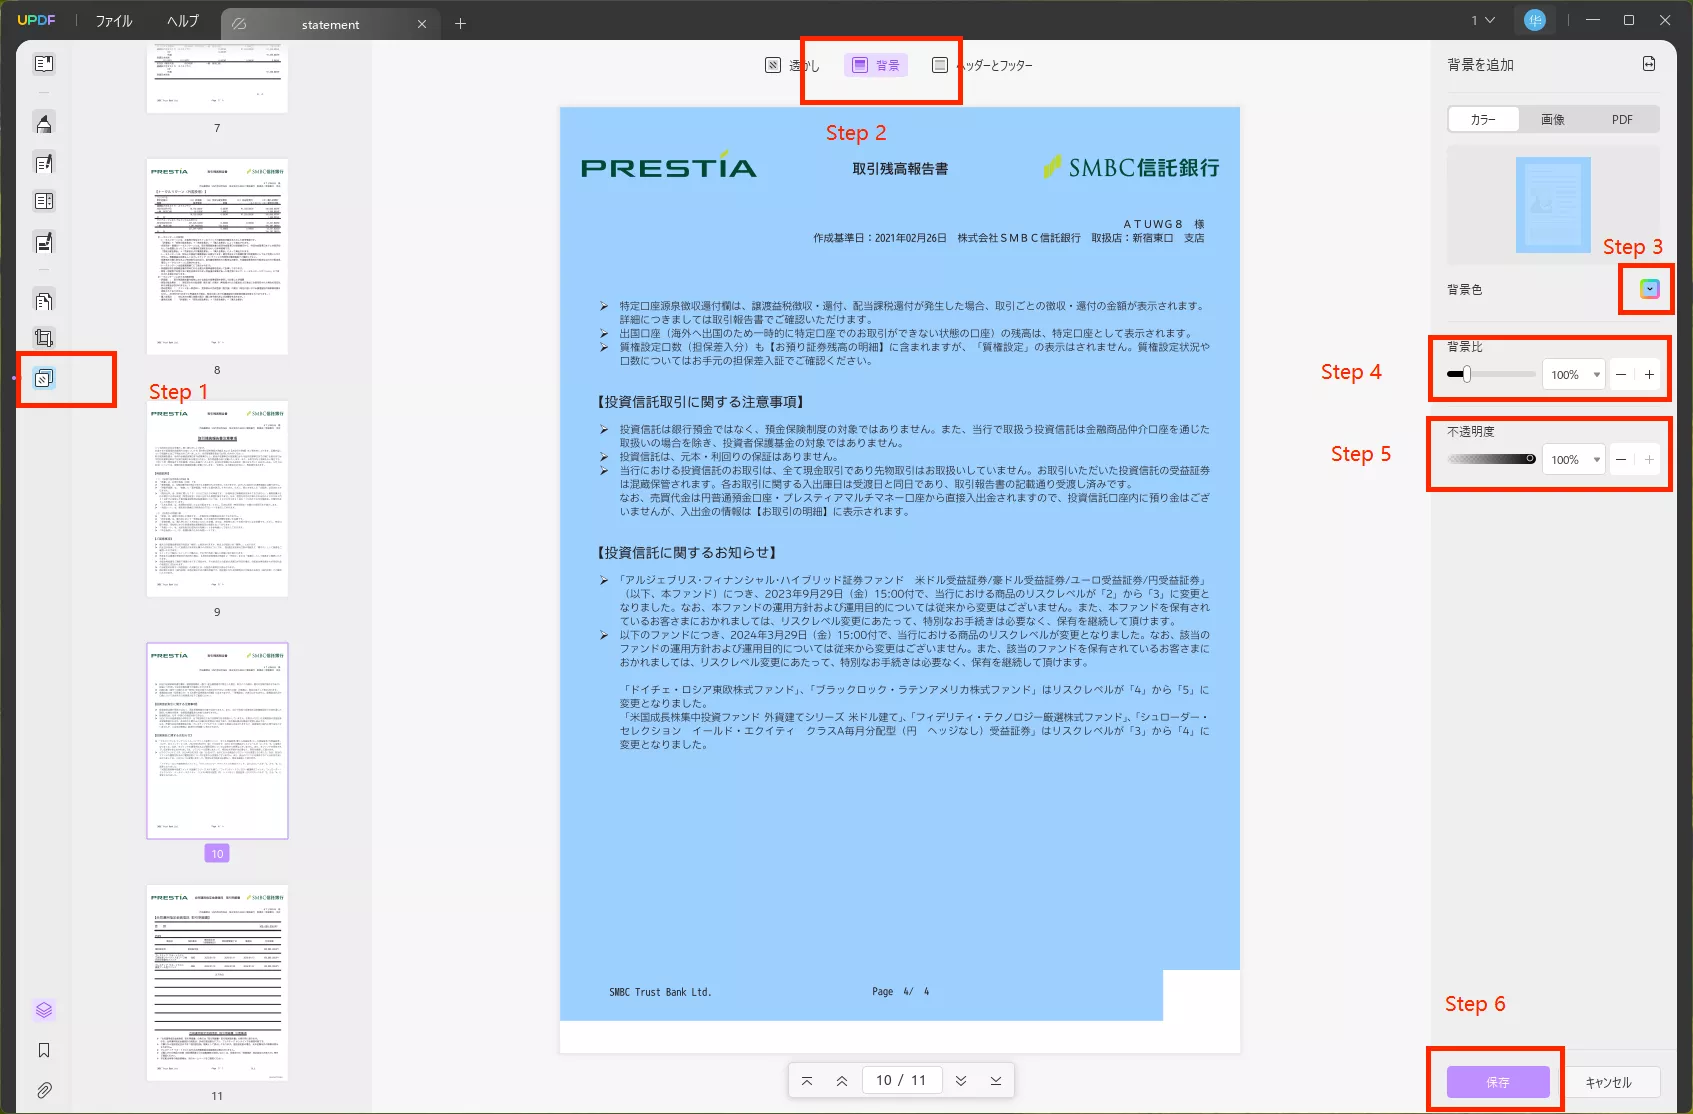Open the 背景比 percentage dropdown
This screenshot has height=1114, width=1693.
point(1573,375)
